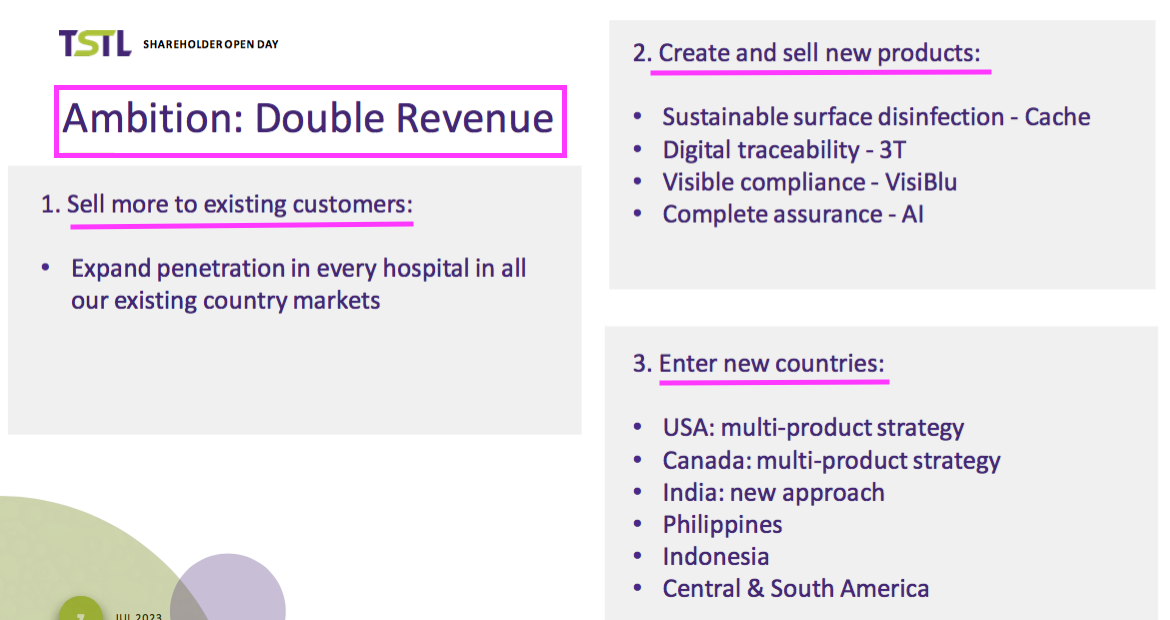The width and height of the screenshot is (1170, 620).
Task: Click the 'JUL 2023' footer date
Action: click(139, 616)
